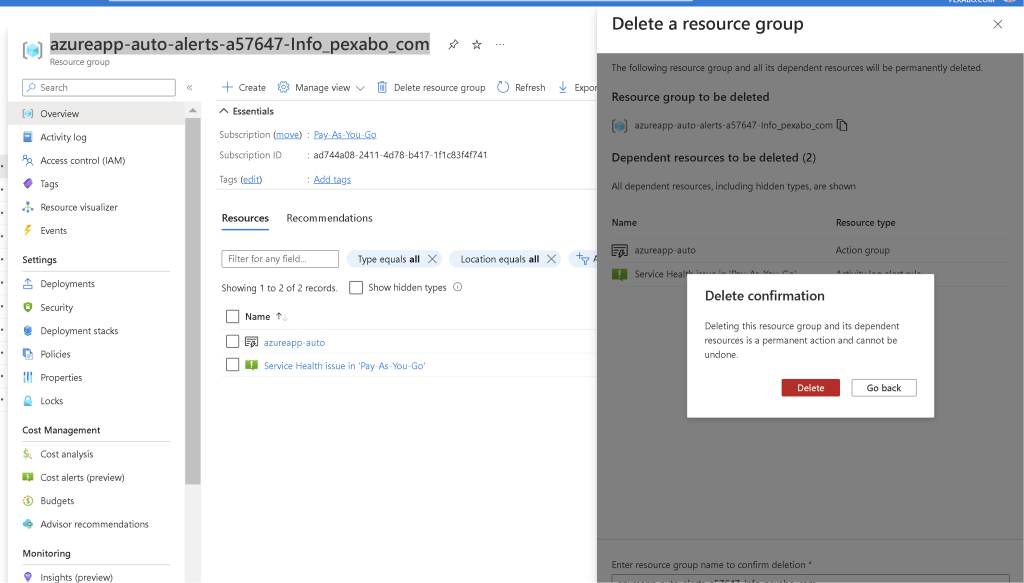Click the subscription move link

(x=287, y=134)
